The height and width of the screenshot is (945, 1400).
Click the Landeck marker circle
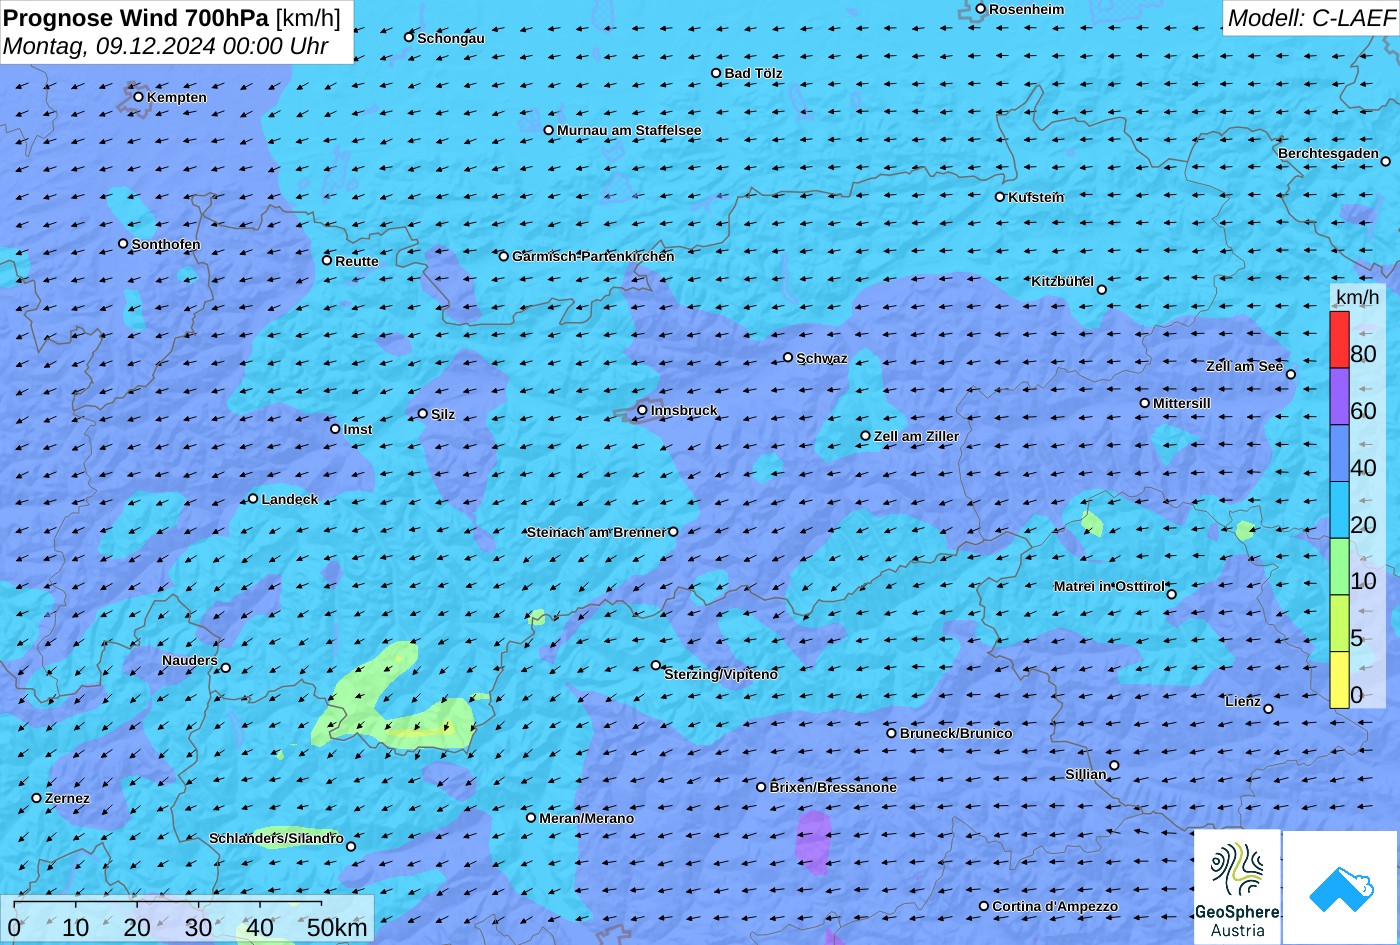253,498
